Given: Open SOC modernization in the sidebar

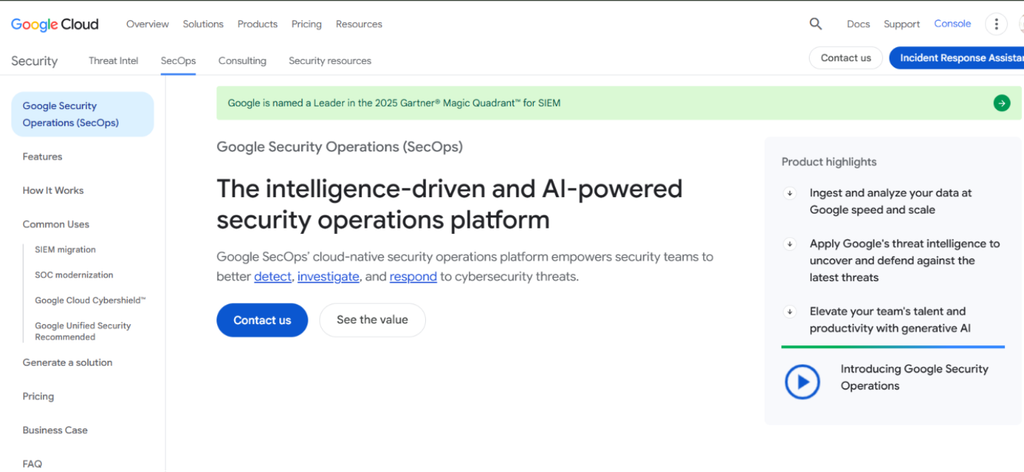Looking at the screenshot, I should click(x=74, y=275).
